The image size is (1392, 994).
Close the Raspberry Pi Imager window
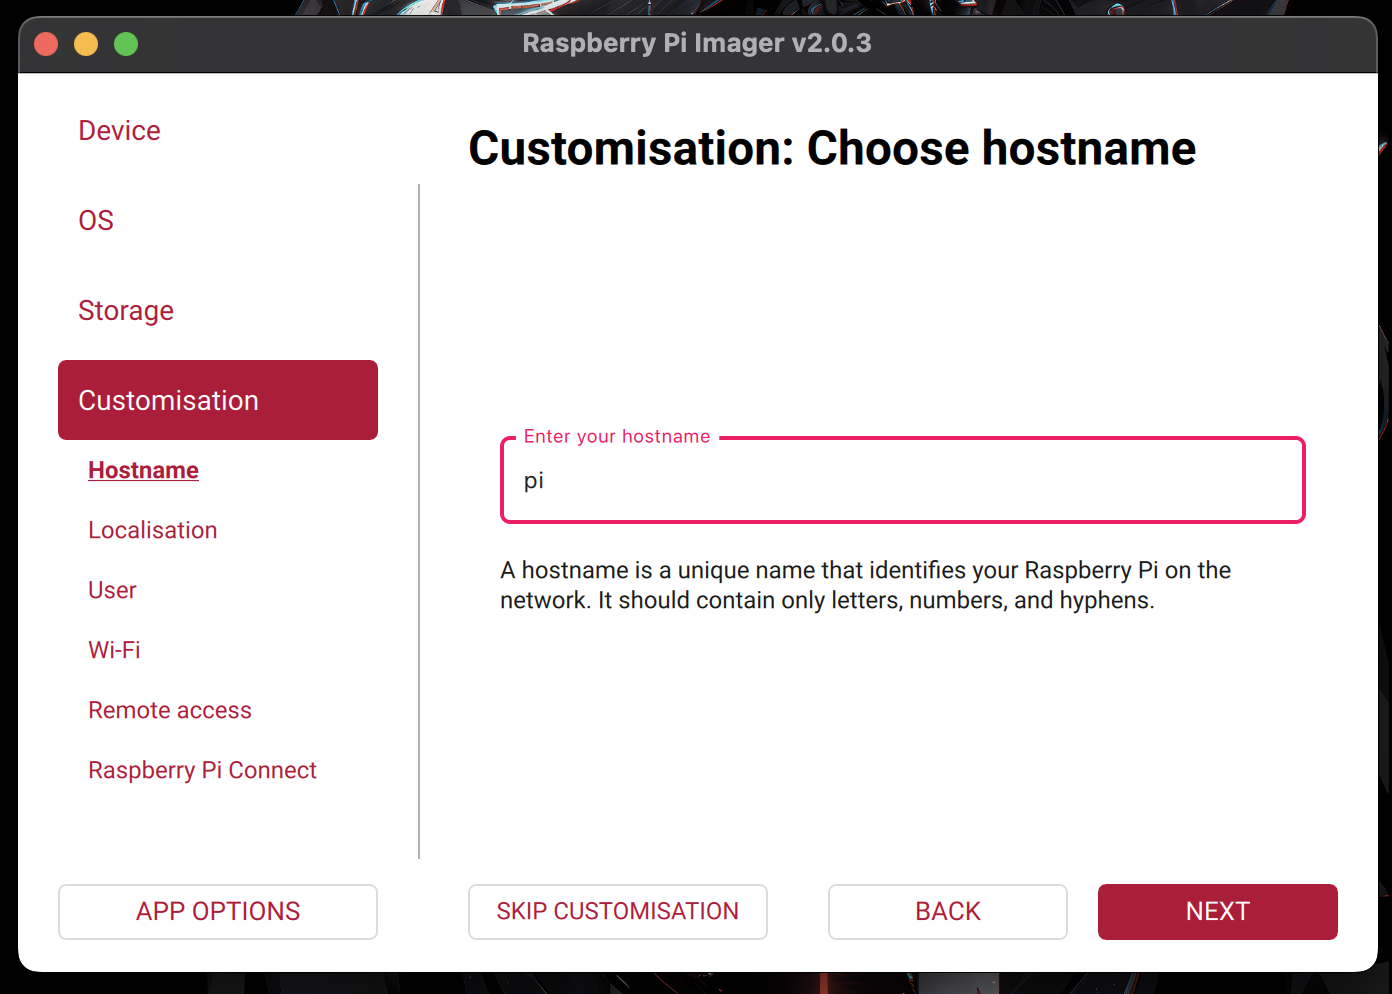(x=46, y=44)
